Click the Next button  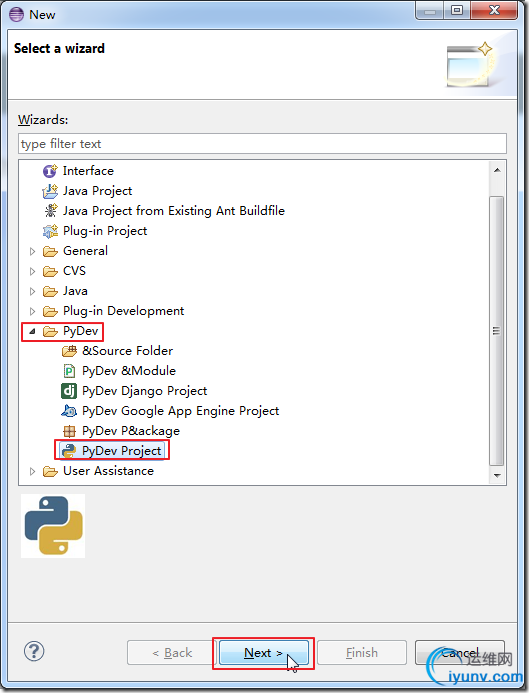263,653
